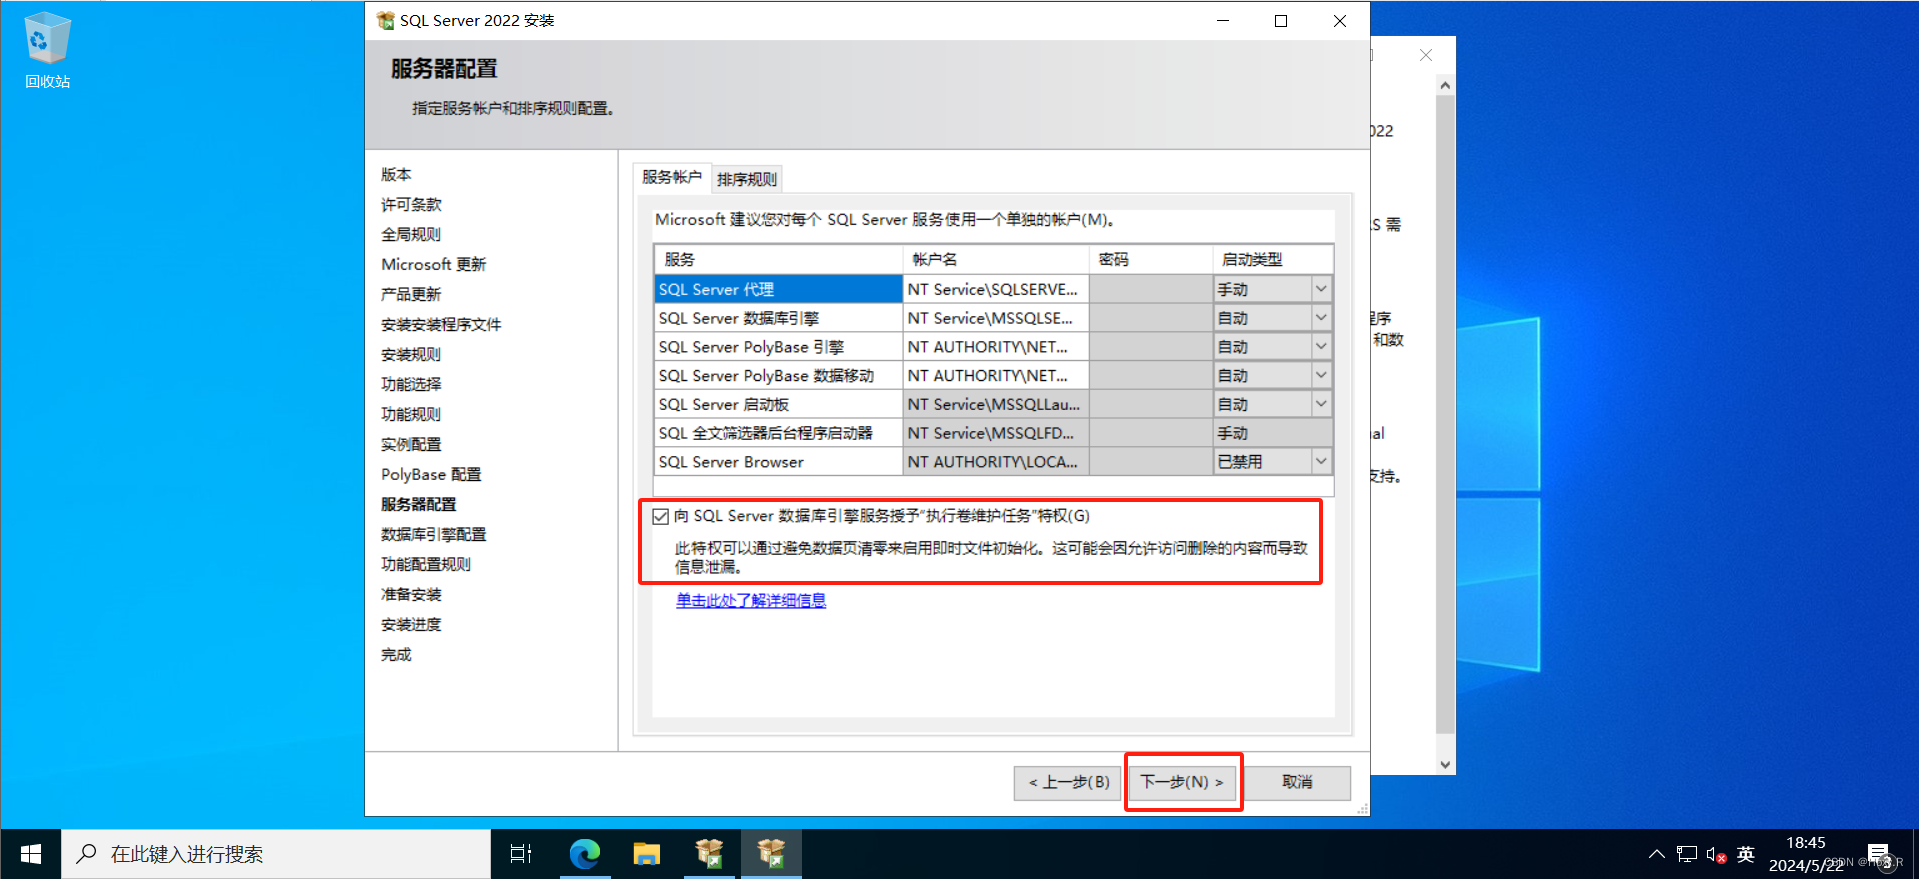Click the 实例配置 step in the sidebar

(x=411, y=444)
